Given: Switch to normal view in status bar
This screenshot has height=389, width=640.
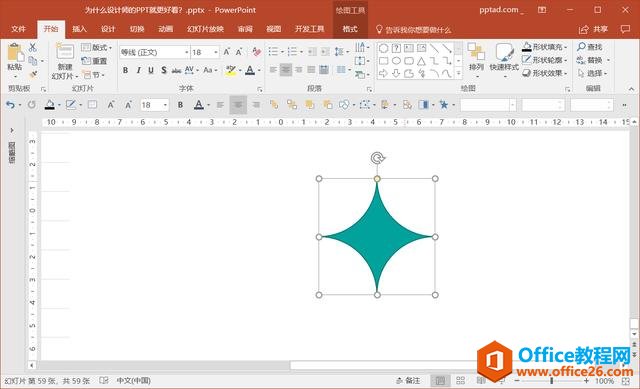Looking at the screenshot, I should [x=440, y=380].
